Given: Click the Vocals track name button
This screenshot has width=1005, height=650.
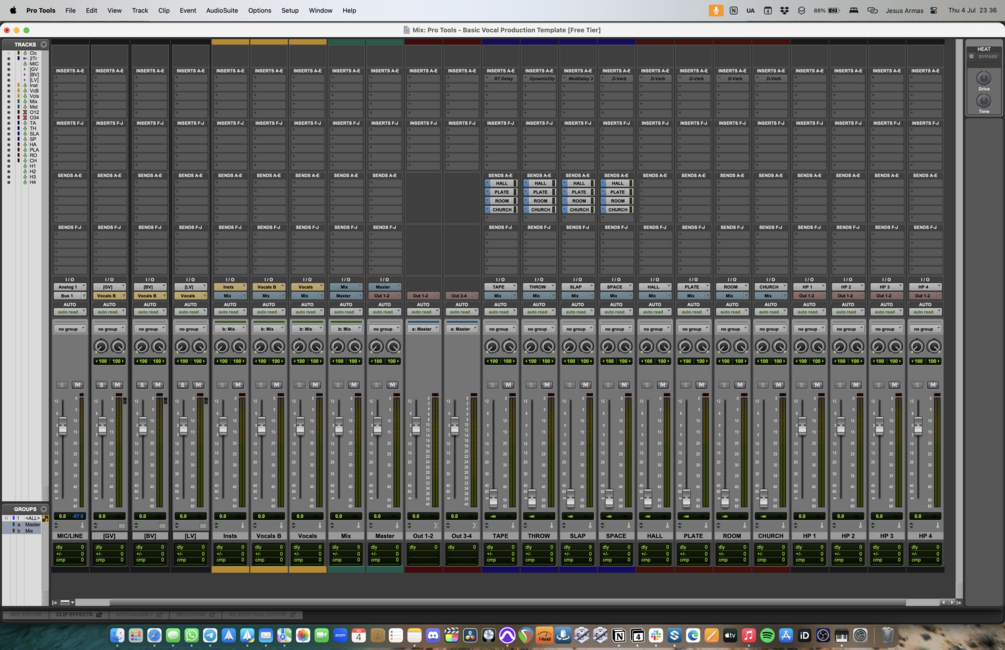Looking at the screenshot, I should tap(307, 536).
